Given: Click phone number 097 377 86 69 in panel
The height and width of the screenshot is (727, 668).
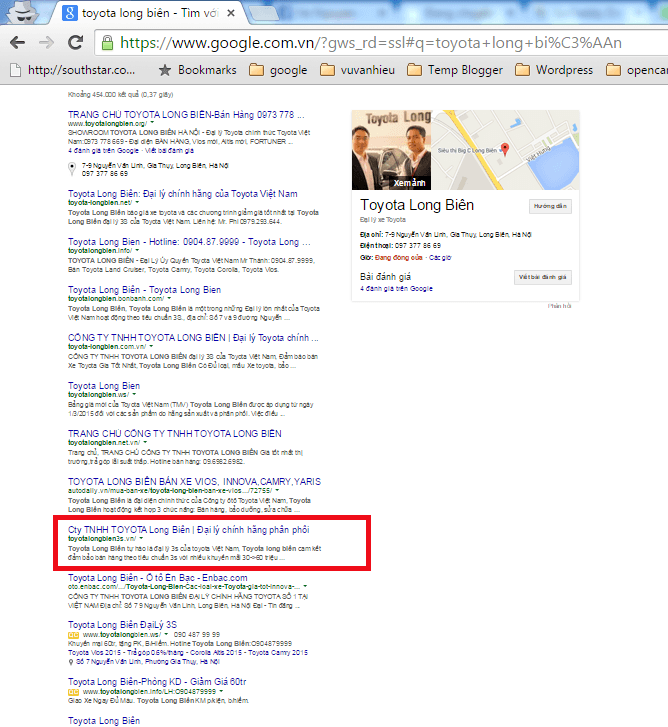Looking at the screenshot, I should 418,246.
